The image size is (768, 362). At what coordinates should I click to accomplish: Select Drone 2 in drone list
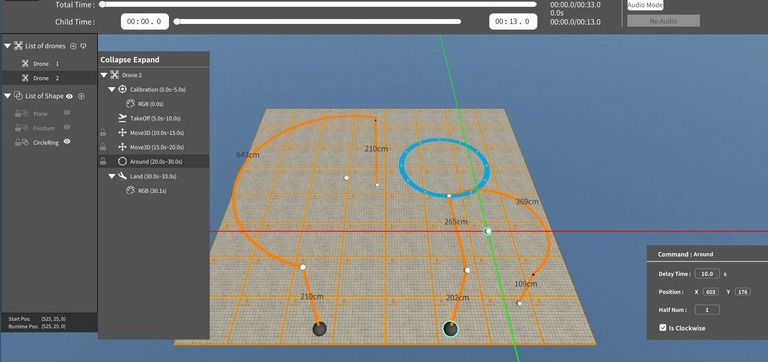point(49,78)
